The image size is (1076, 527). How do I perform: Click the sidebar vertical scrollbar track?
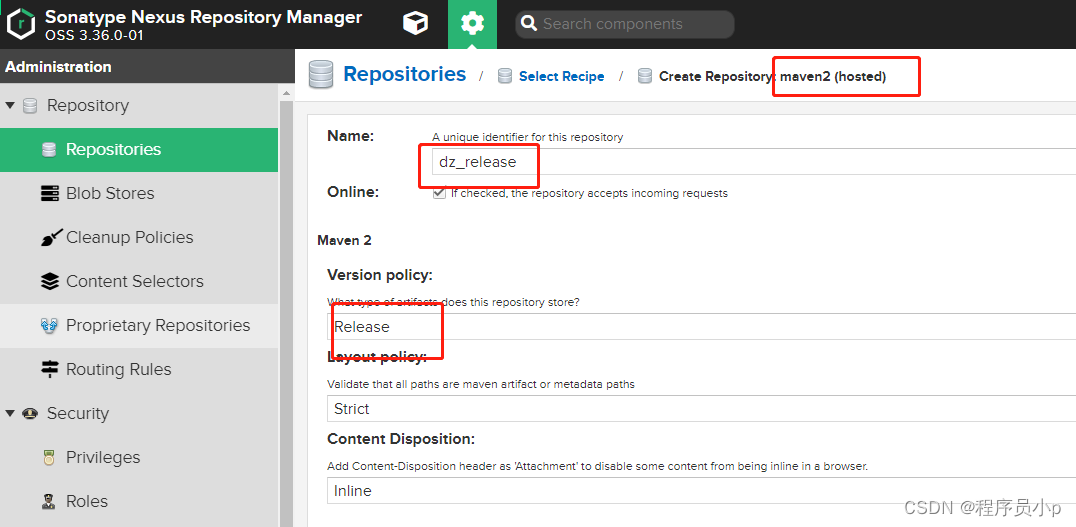pyautogui.click(x=287, y=316)
